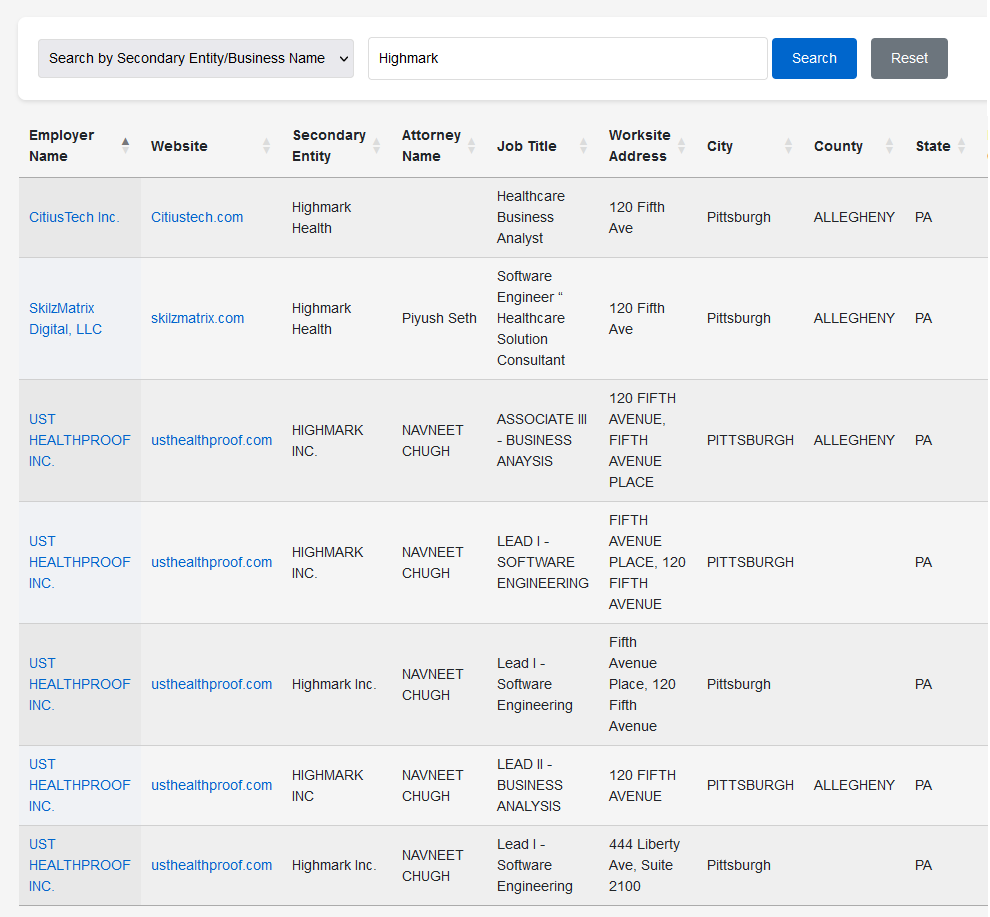Click the City column header
This screenshot has width=990, height=917.
click(750, 146)
